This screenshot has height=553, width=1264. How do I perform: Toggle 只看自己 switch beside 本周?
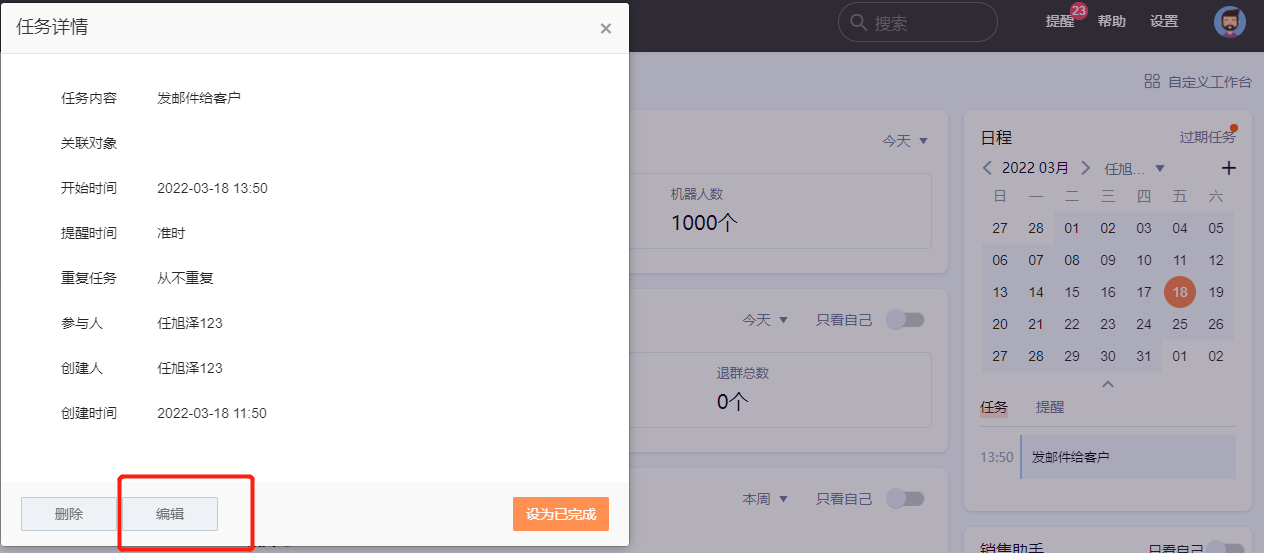click(906, 498)
